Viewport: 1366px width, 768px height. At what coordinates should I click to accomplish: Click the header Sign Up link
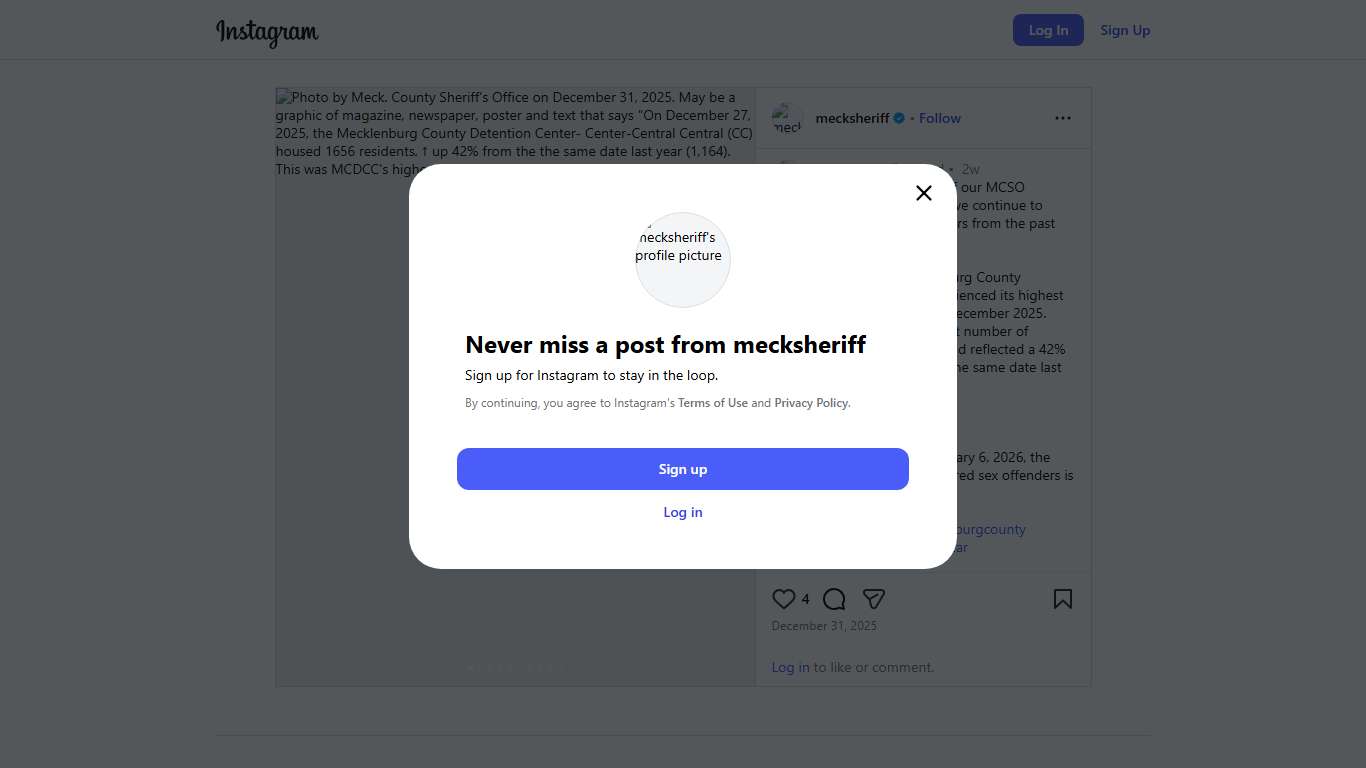click(1125, 30)
